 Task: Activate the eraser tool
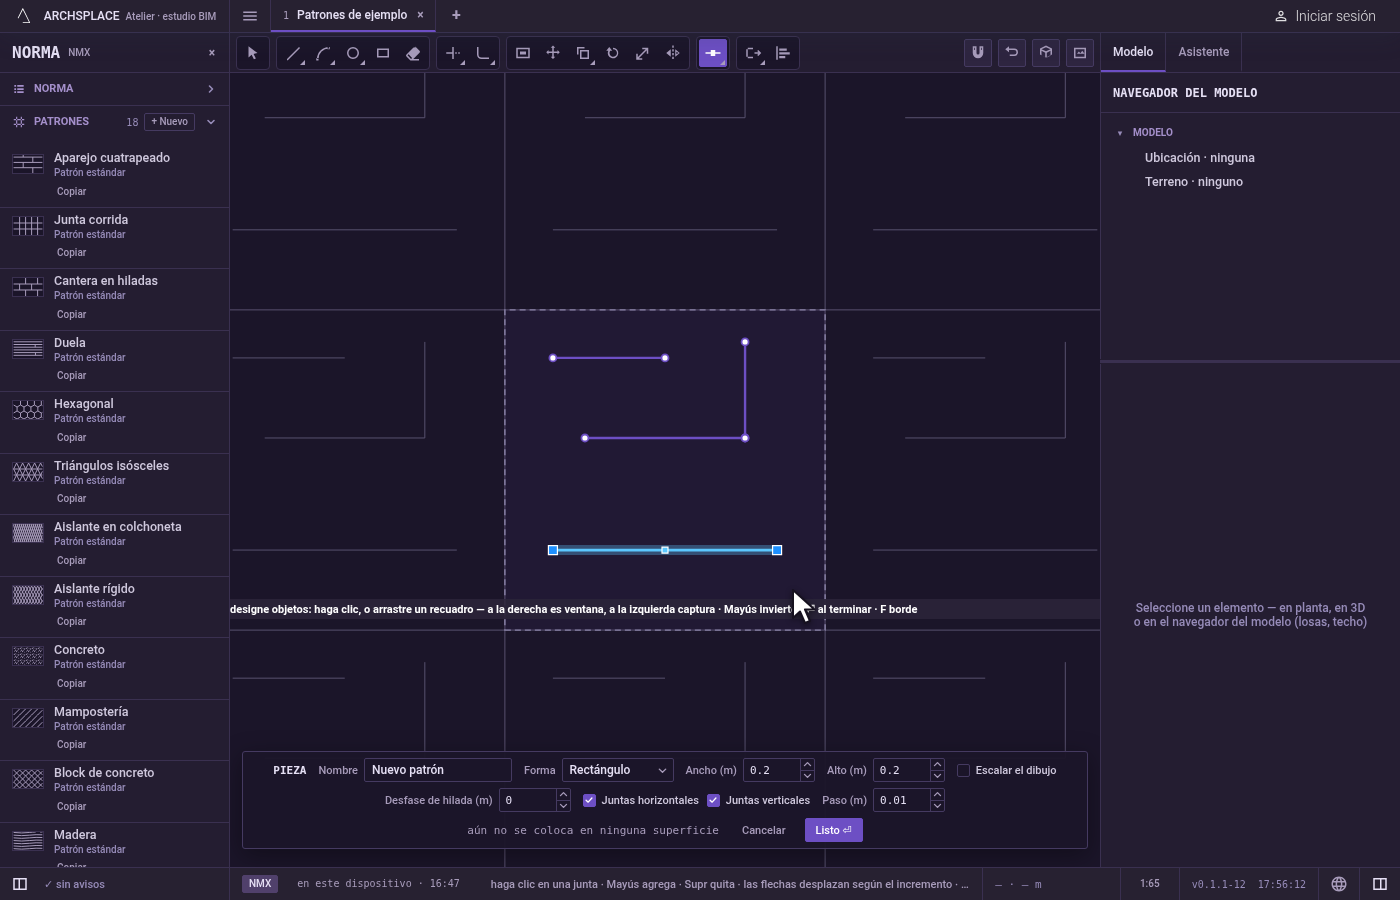tap(413, 53)
